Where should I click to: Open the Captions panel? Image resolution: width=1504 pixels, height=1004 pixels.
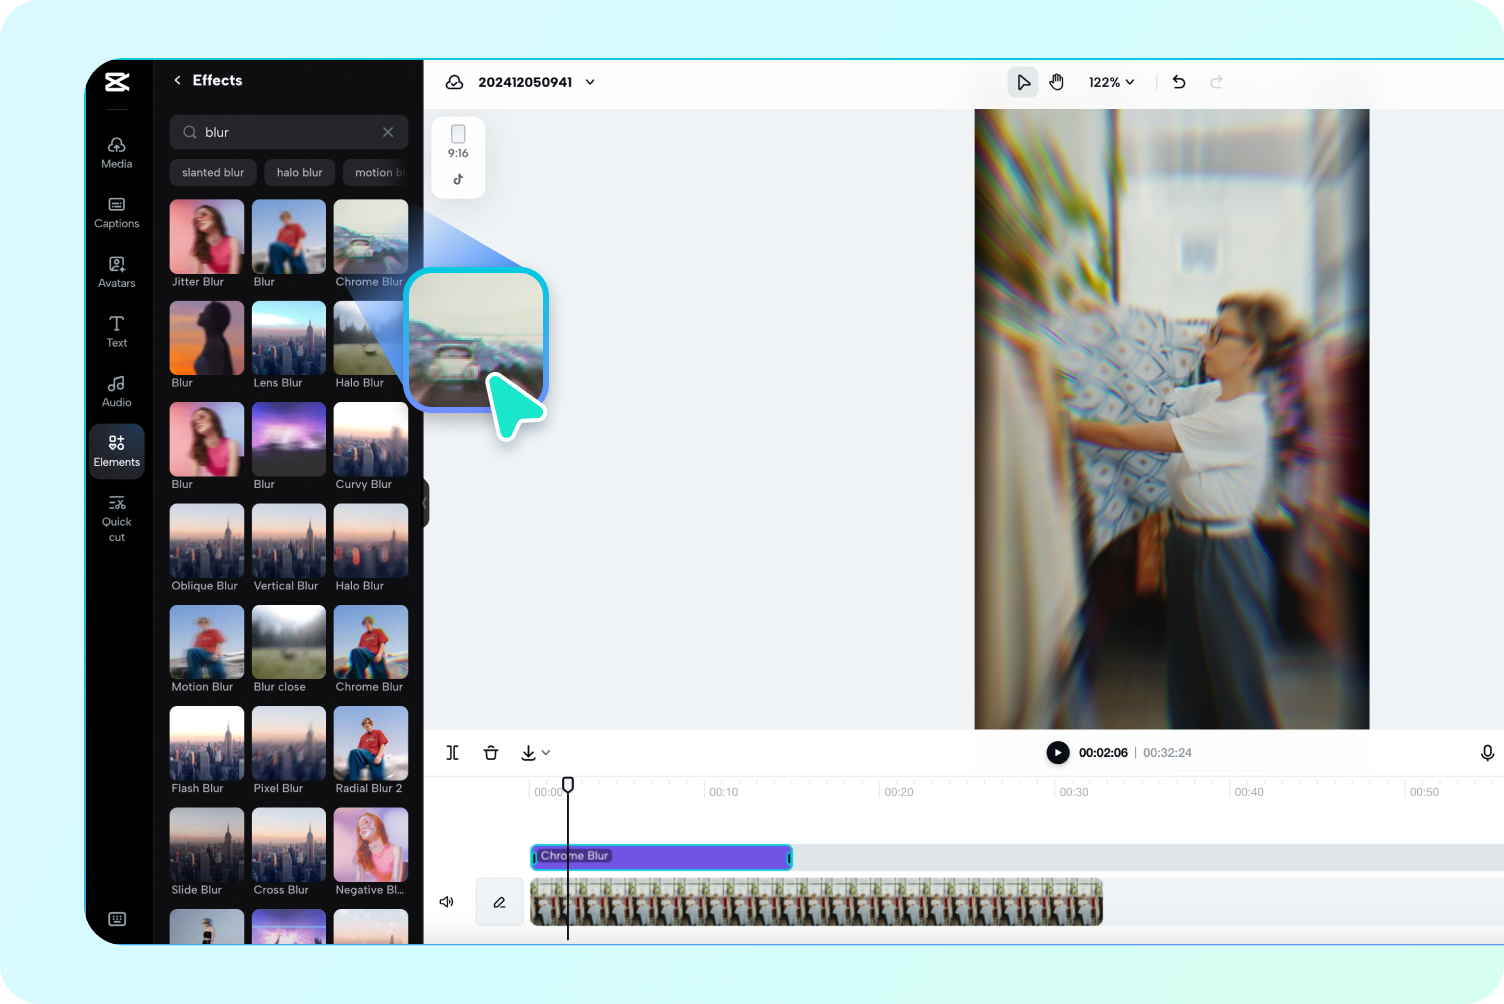coord(116,212)
